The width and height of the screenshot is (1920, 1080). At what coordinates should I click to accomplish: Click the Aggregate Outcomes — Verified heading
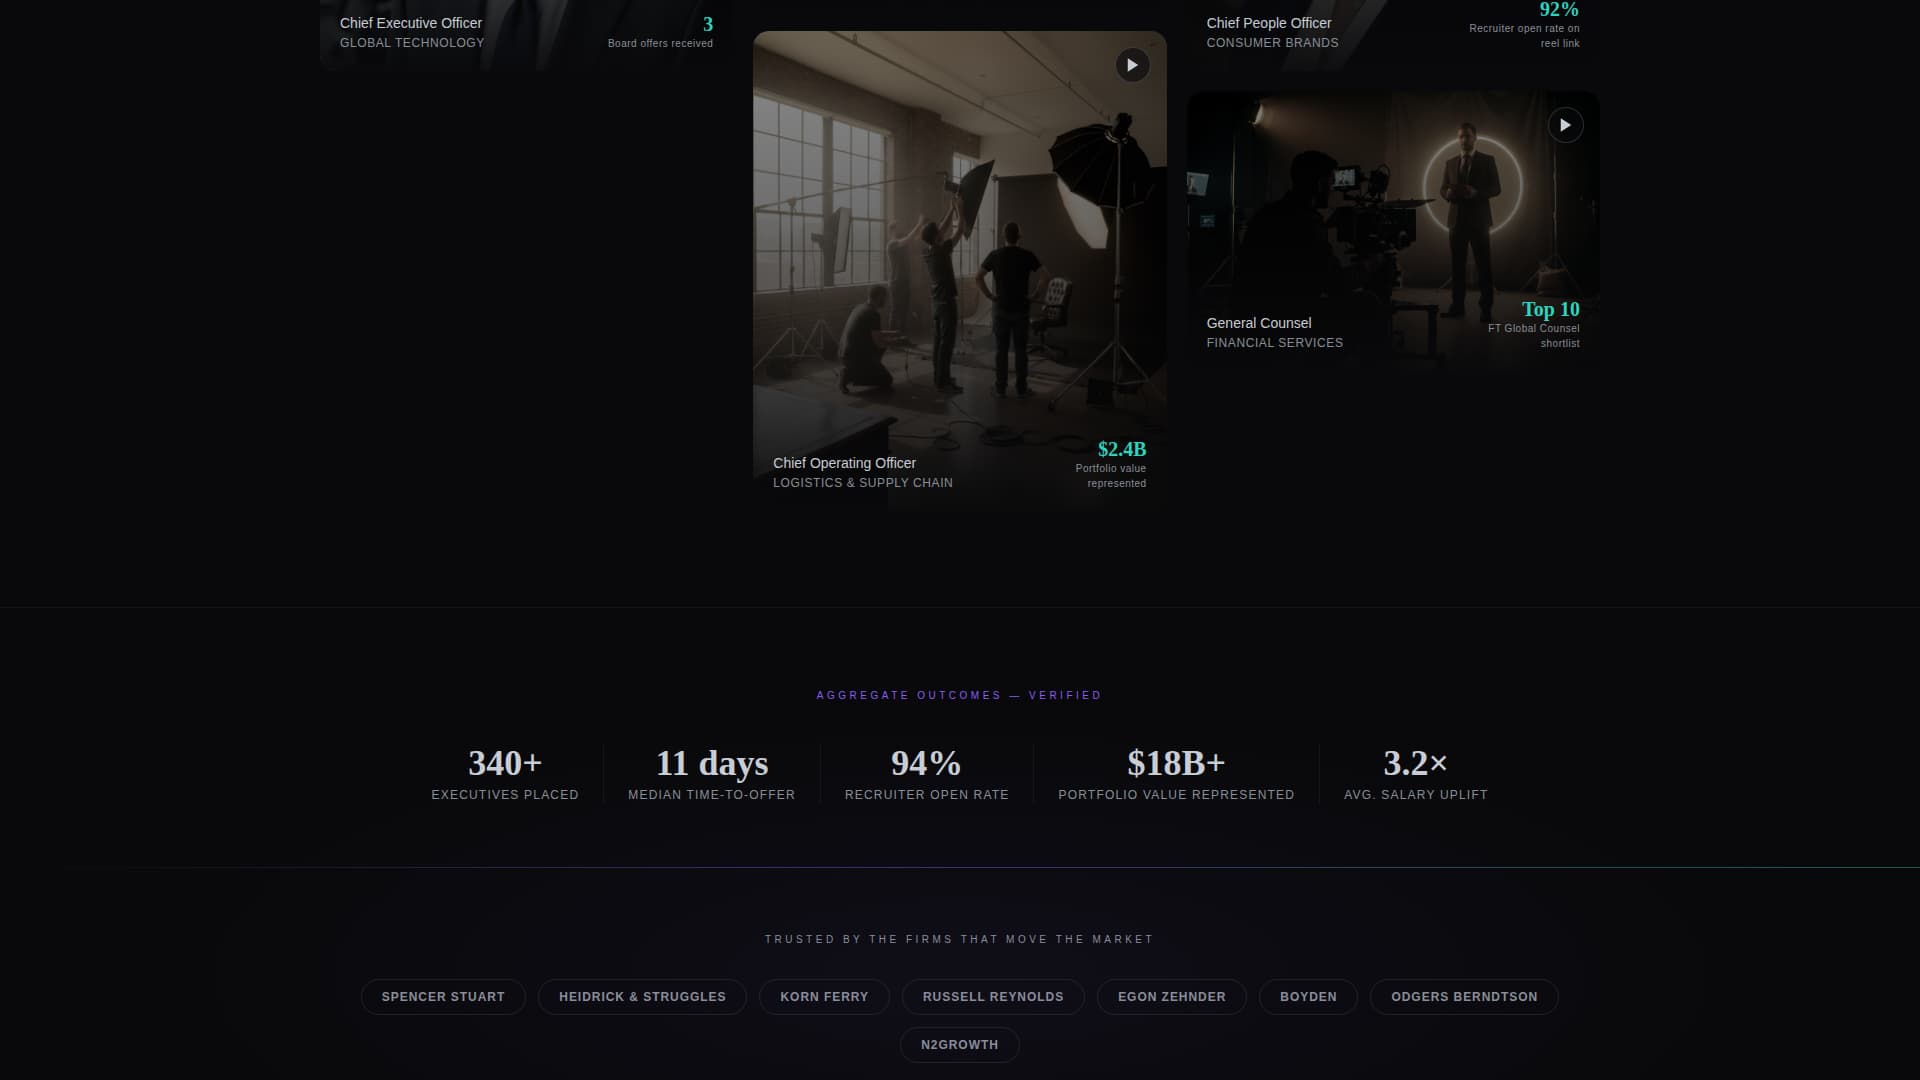click(x=959, y=695)
